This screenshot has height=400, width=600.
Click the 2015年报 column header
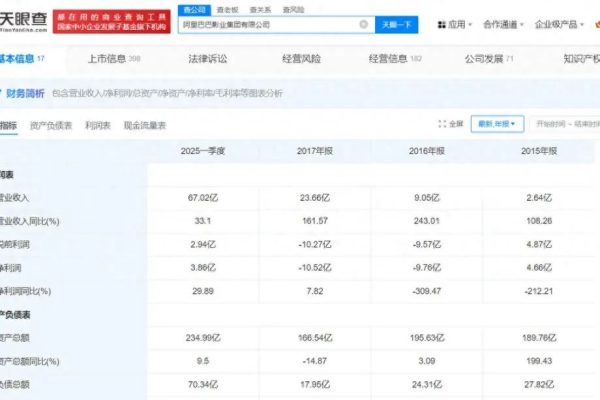(539, 151)
